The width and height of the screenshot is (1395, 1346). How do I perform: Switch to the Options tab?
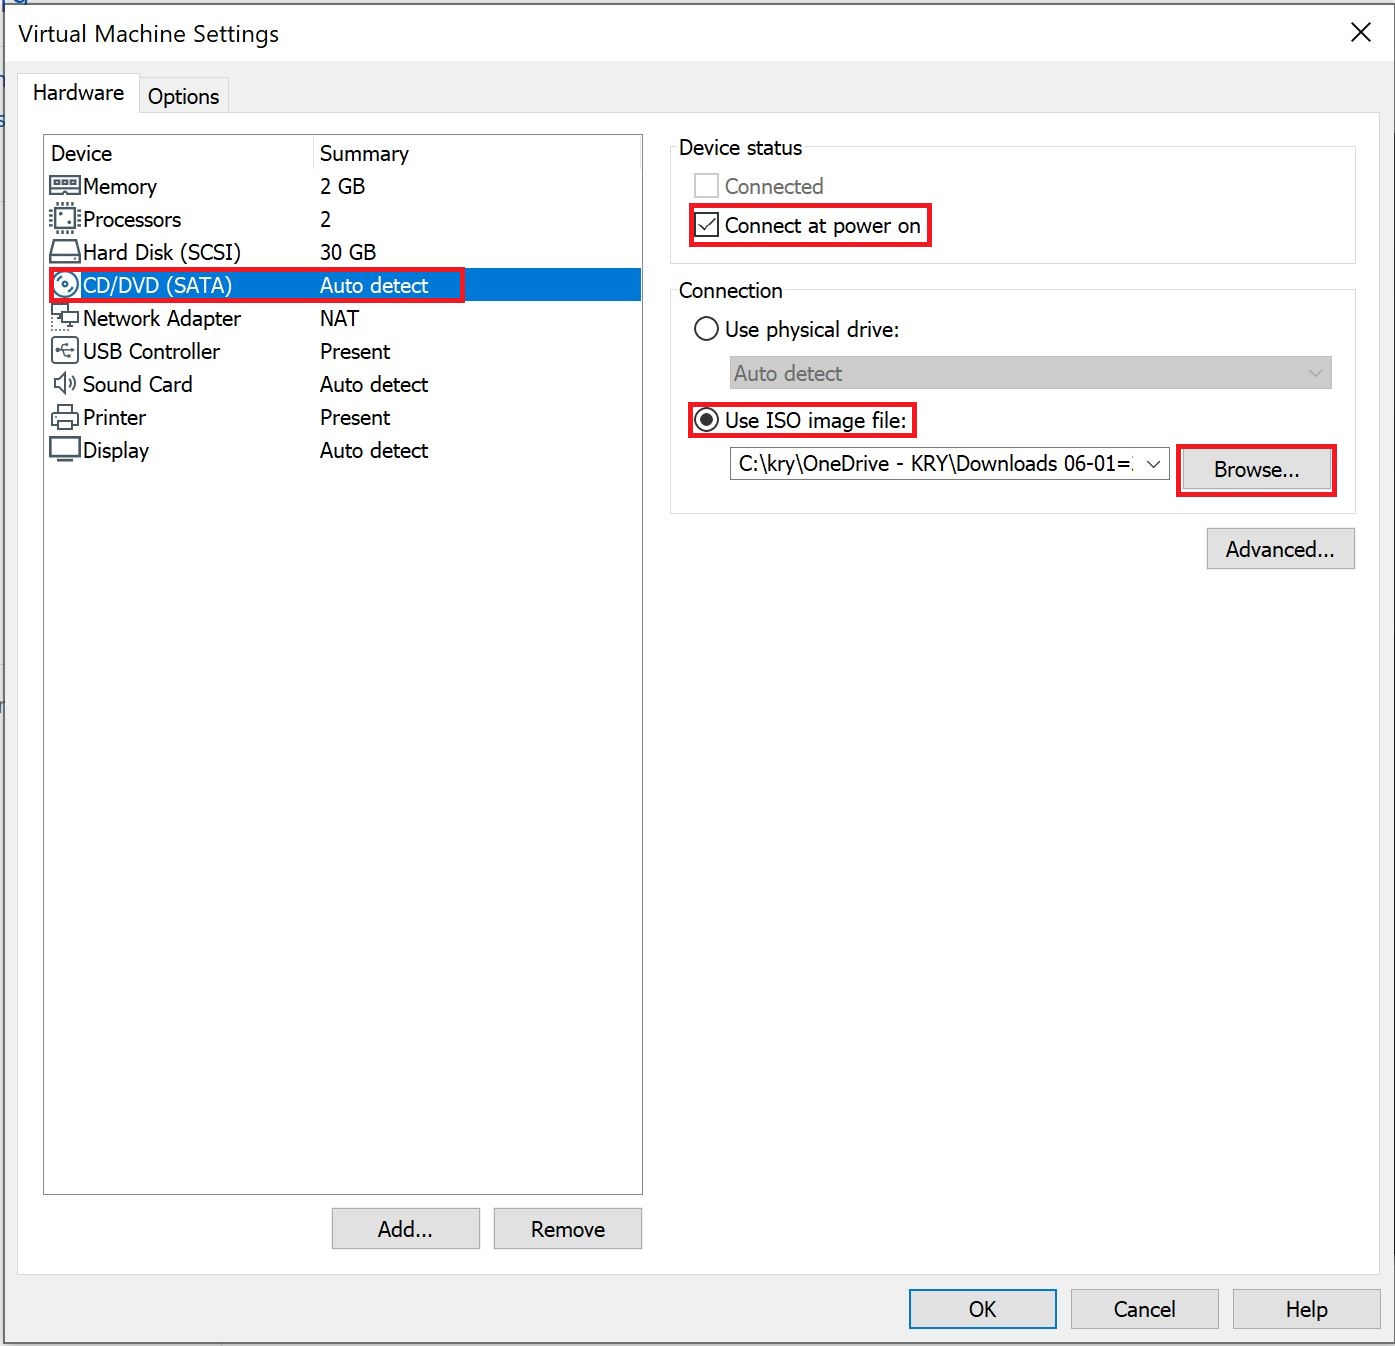click(183, 95)
